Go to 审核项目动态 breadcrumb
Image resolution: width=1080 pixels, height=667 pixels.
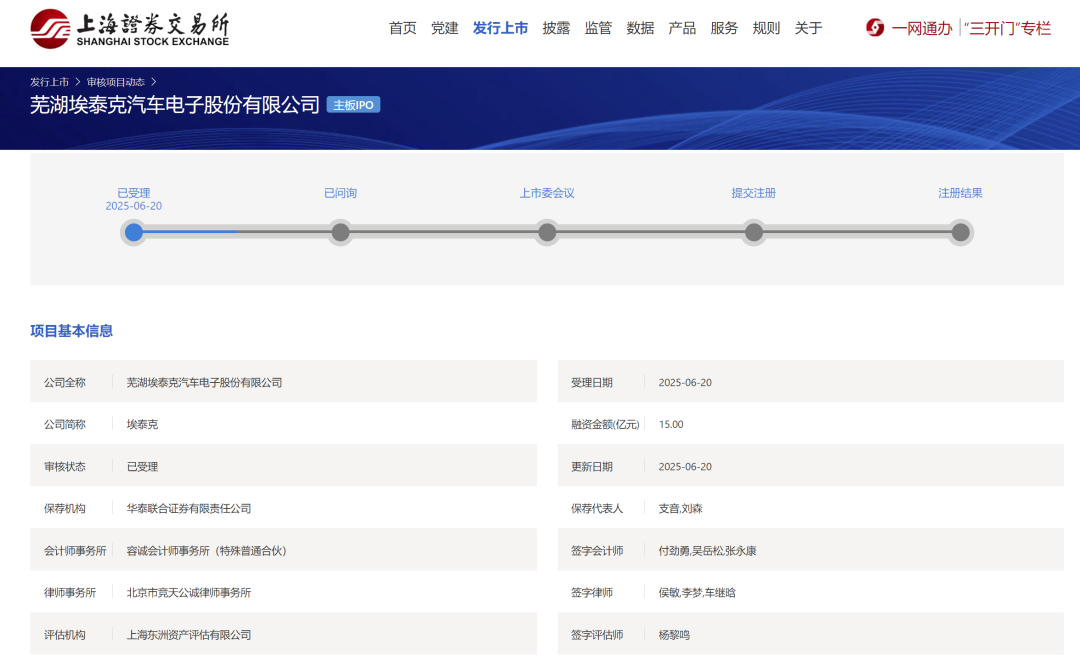pyautogui.click(x=116, y=82)
